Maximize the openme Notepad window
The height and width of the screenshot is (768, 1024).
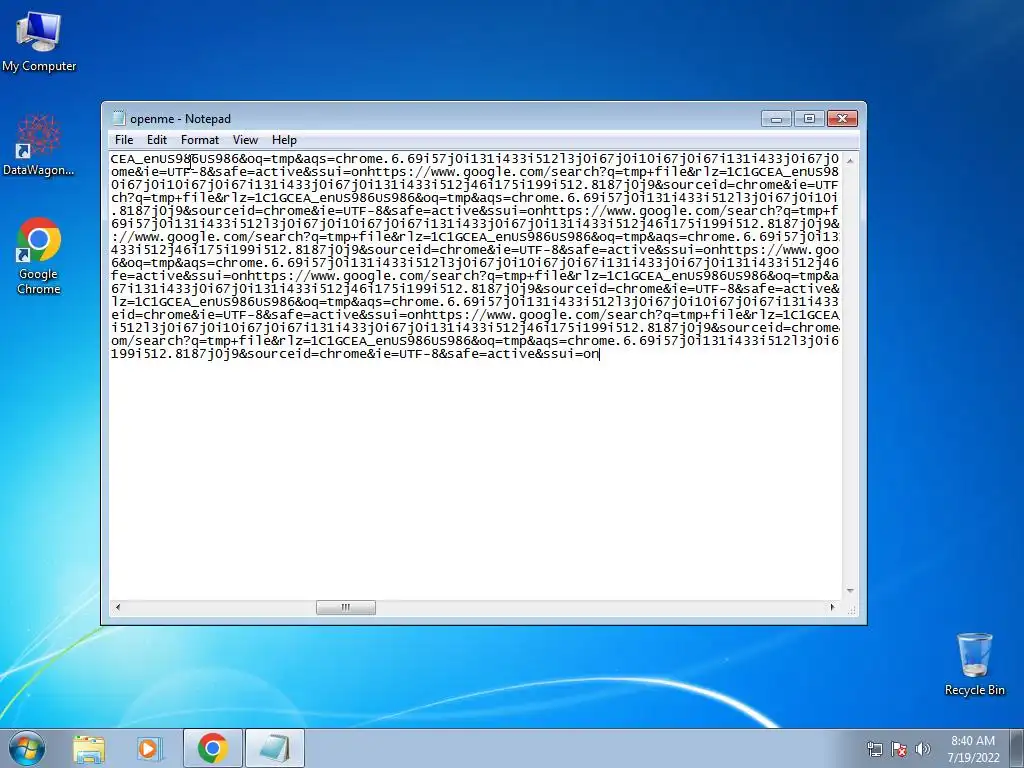(x=809, y=119)
